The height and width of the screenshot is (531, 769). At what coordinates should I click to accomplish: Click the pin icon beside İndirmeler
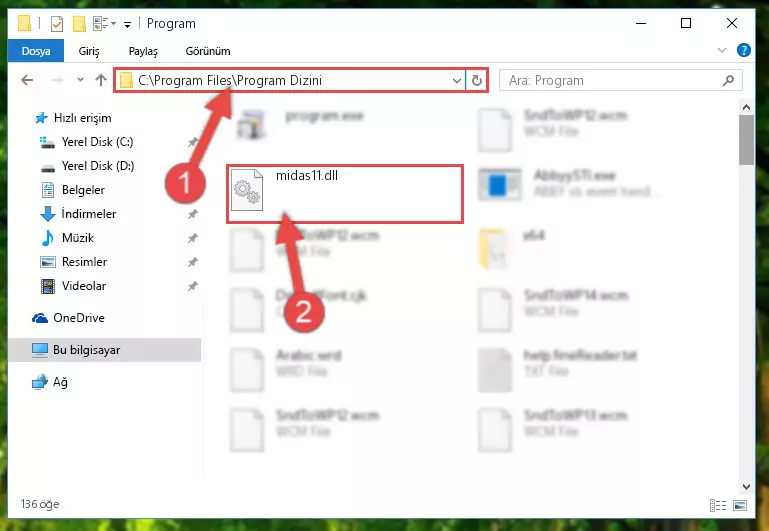pos(193,214)
